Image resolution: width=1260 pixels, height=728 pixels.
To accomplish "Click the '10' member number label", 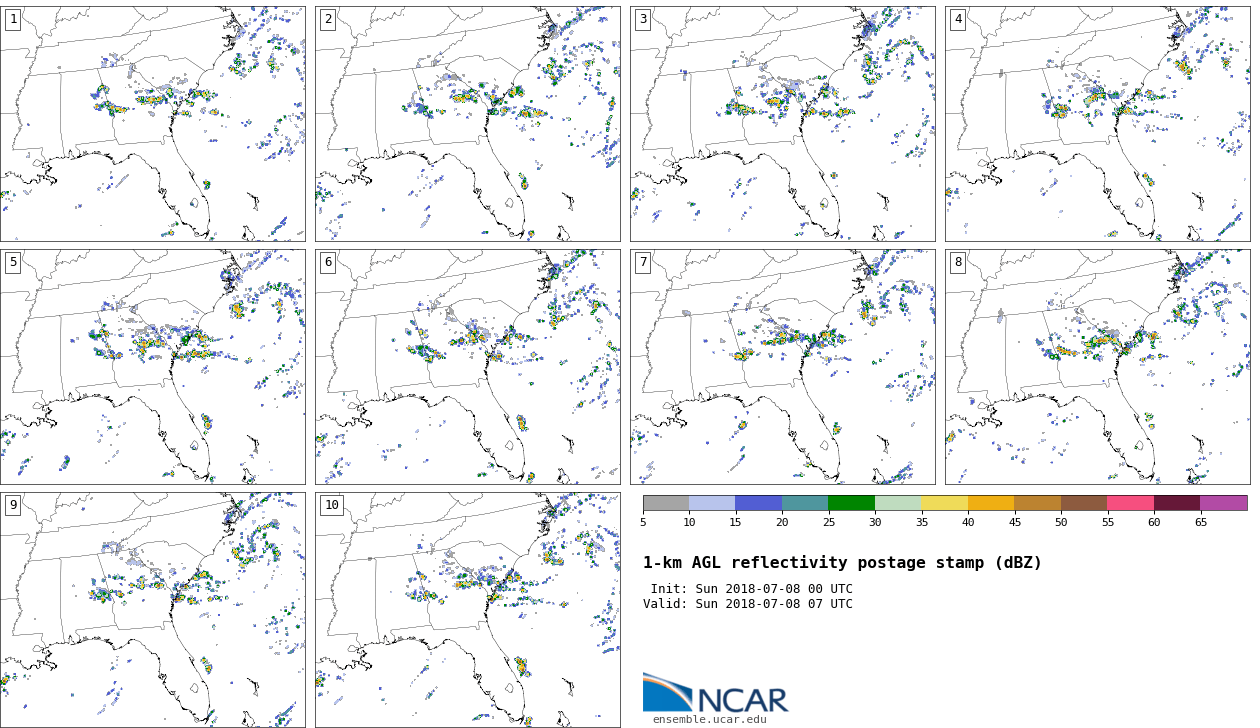I will click(x=332, y=506).
